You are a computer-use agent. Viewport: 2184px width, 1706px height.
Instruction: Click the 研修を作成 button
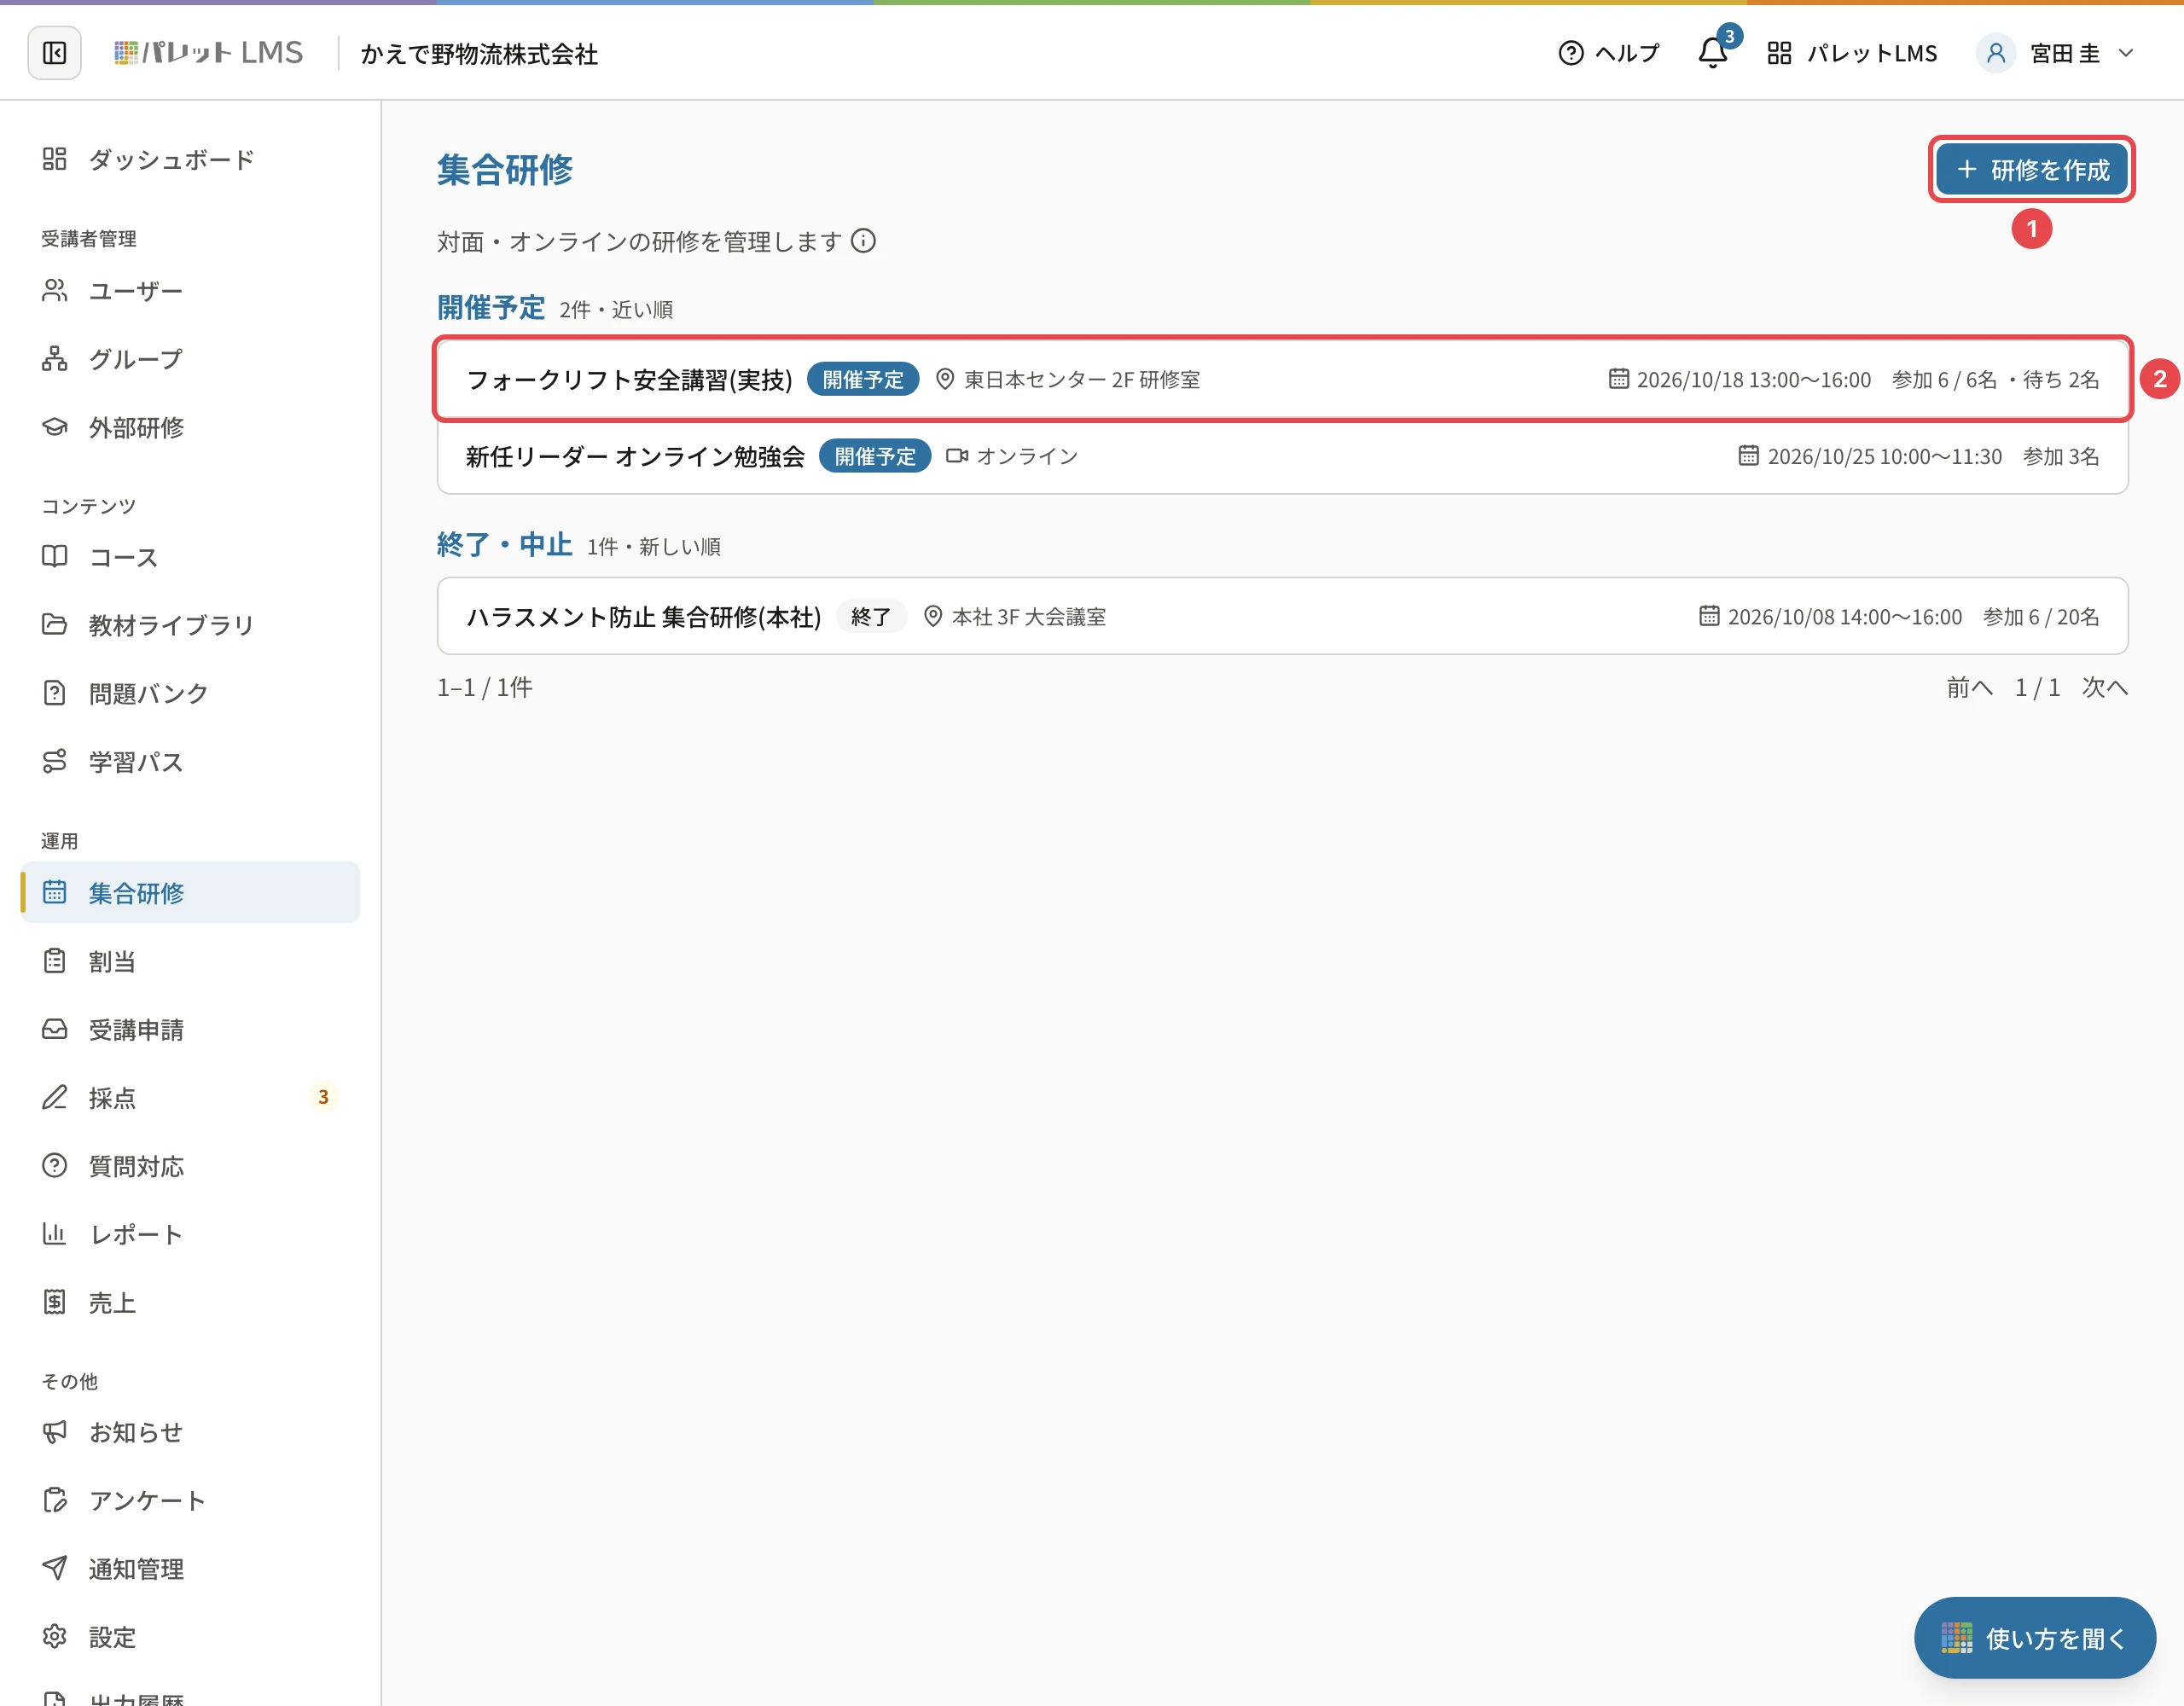2032,170
